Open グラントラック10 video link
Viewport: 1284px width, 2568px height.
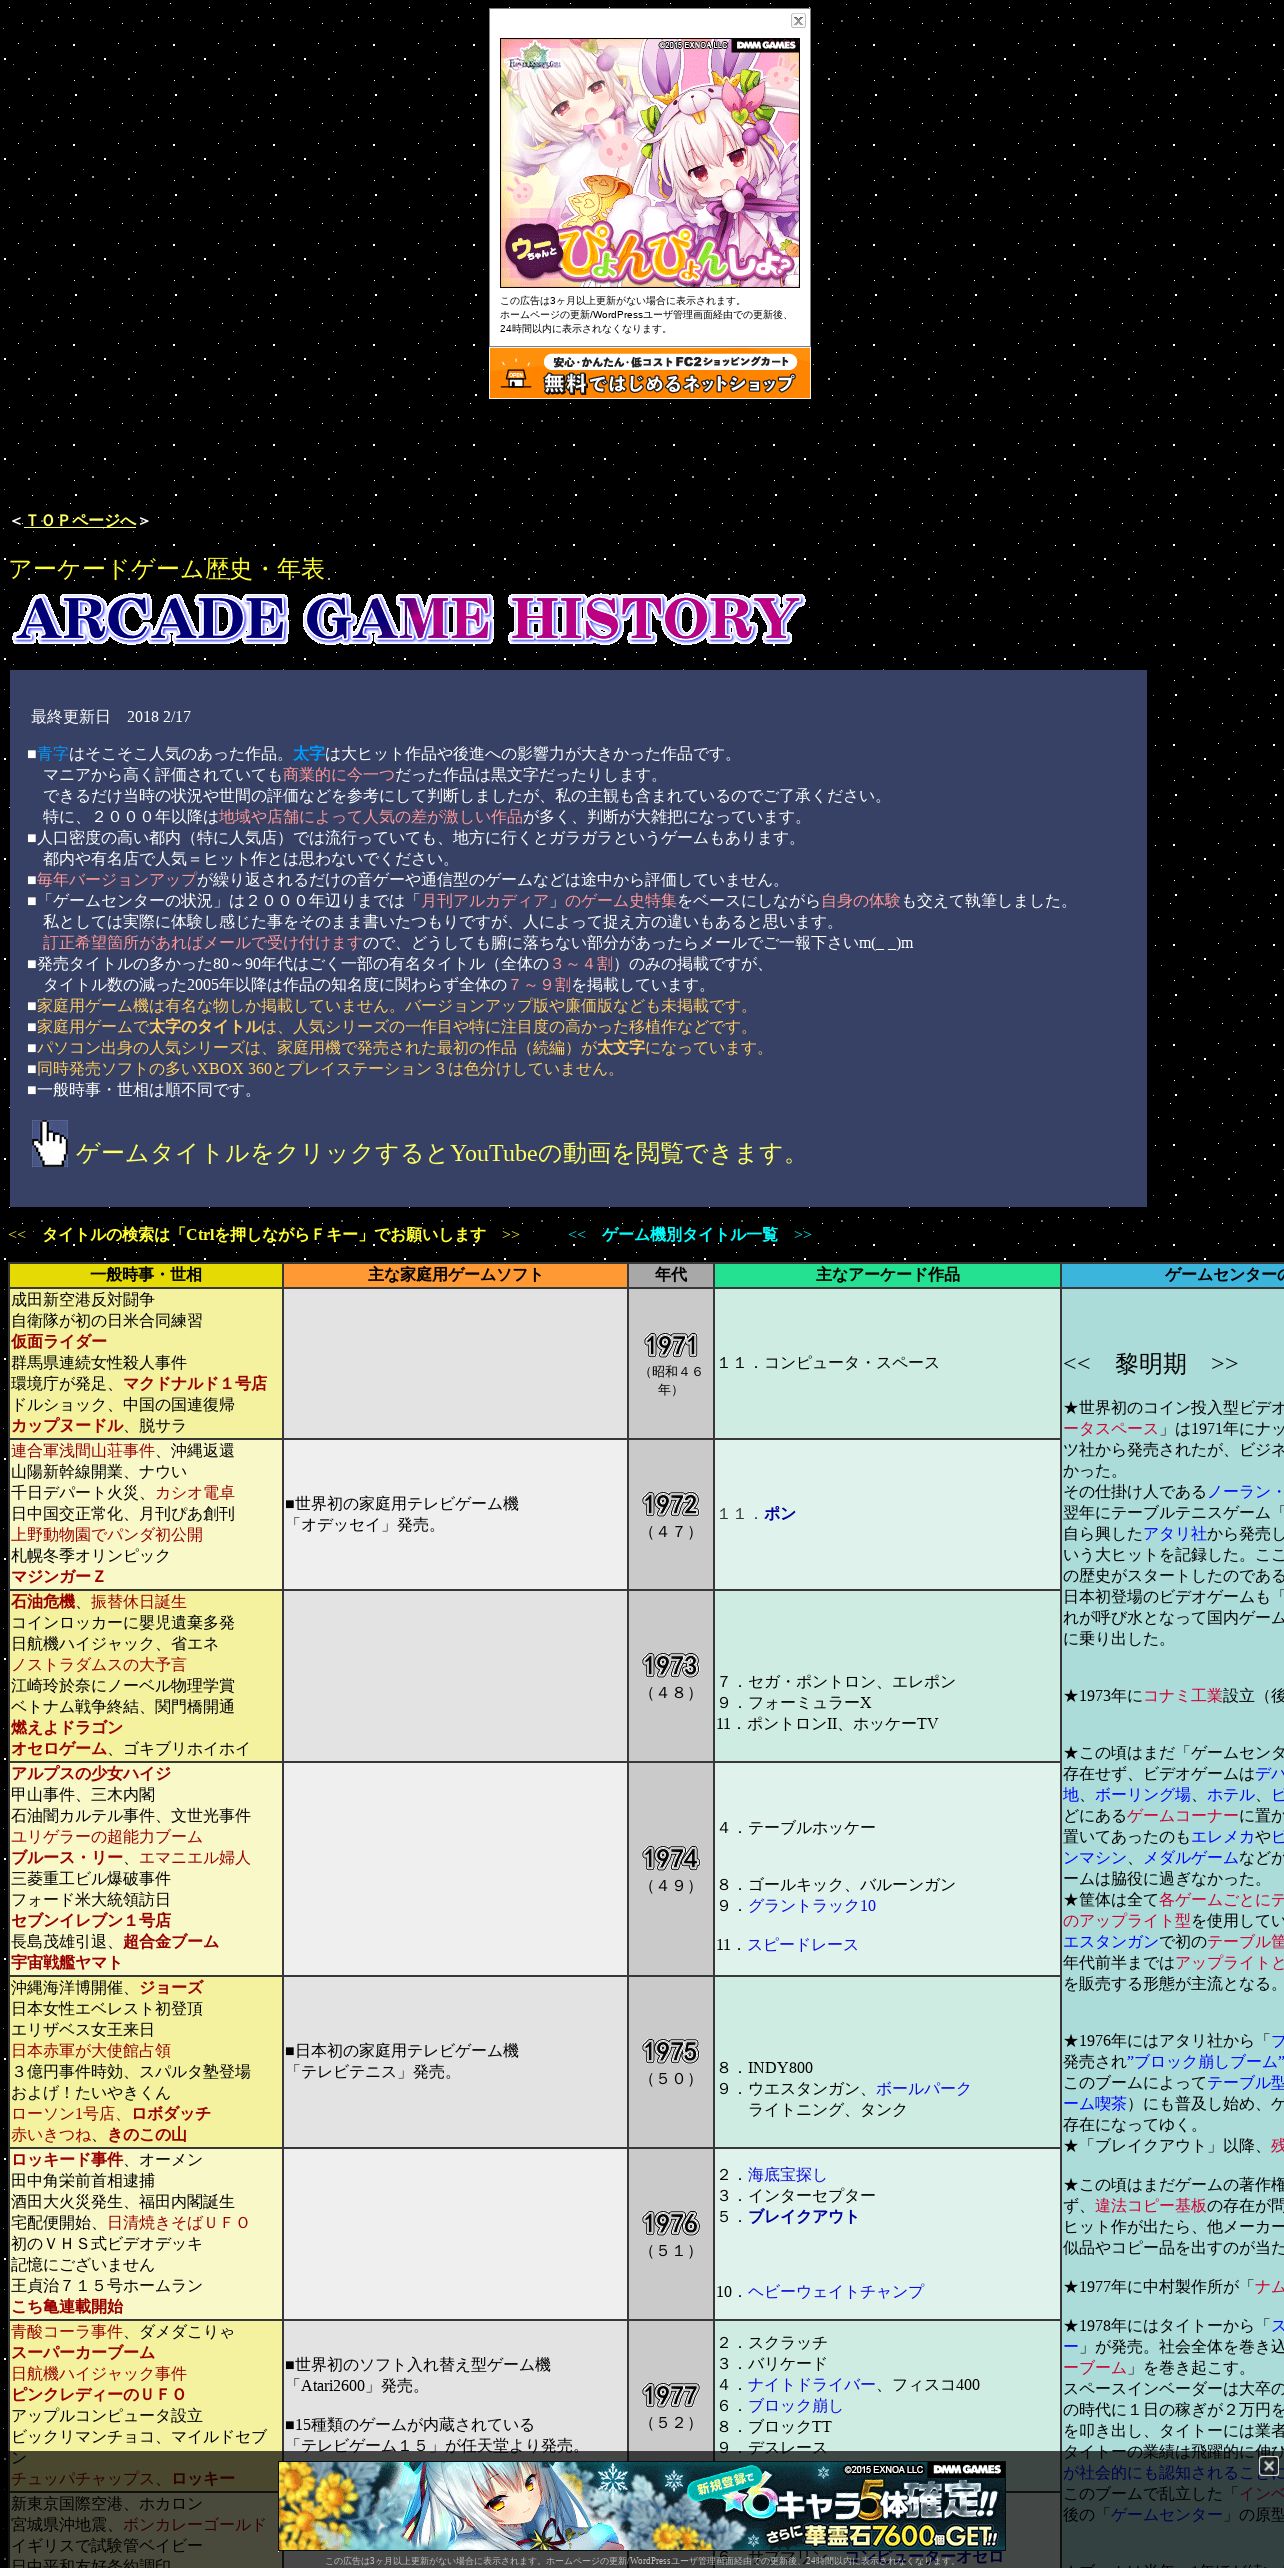[x=811, y=1906]
